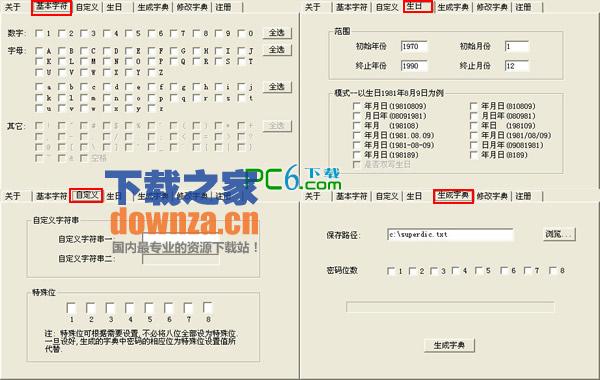
Task: Check the uppercase Z letter checkbox
Action: pos(151,72)
